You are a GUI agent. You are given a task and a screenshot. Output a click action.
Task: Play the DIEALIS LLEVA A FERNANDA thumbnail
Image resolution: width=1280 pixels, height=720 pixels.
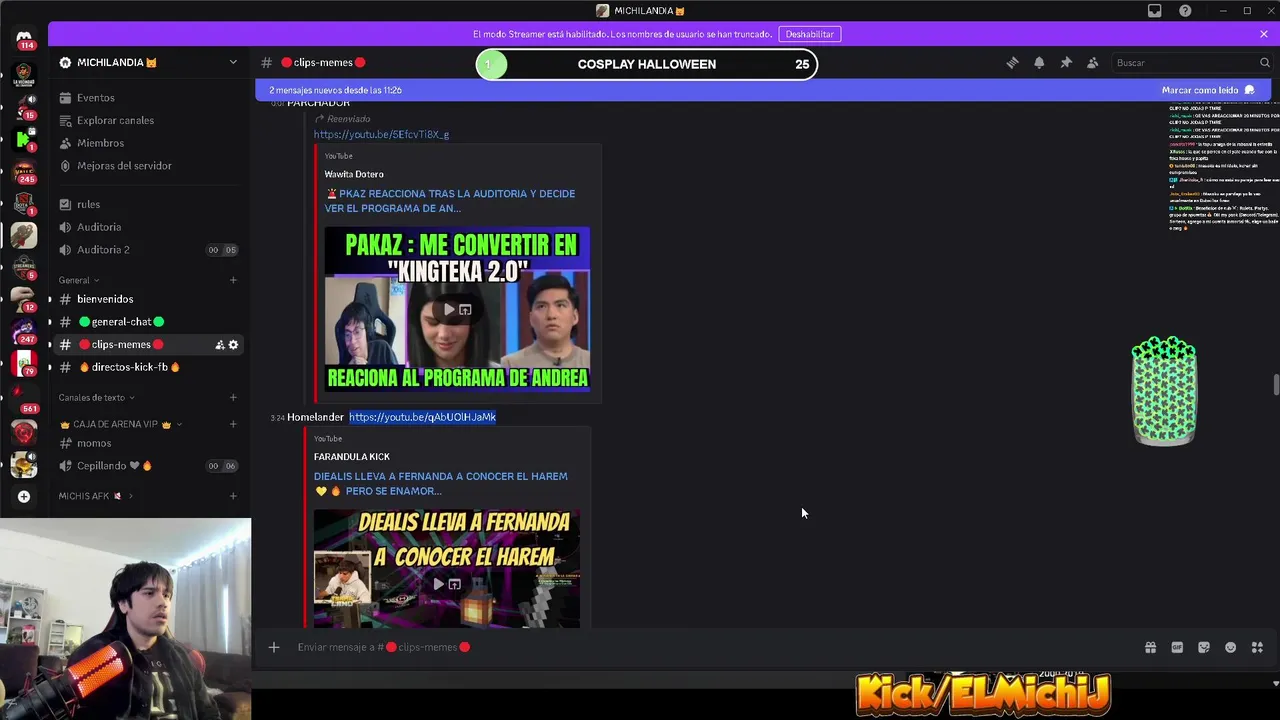447,569
